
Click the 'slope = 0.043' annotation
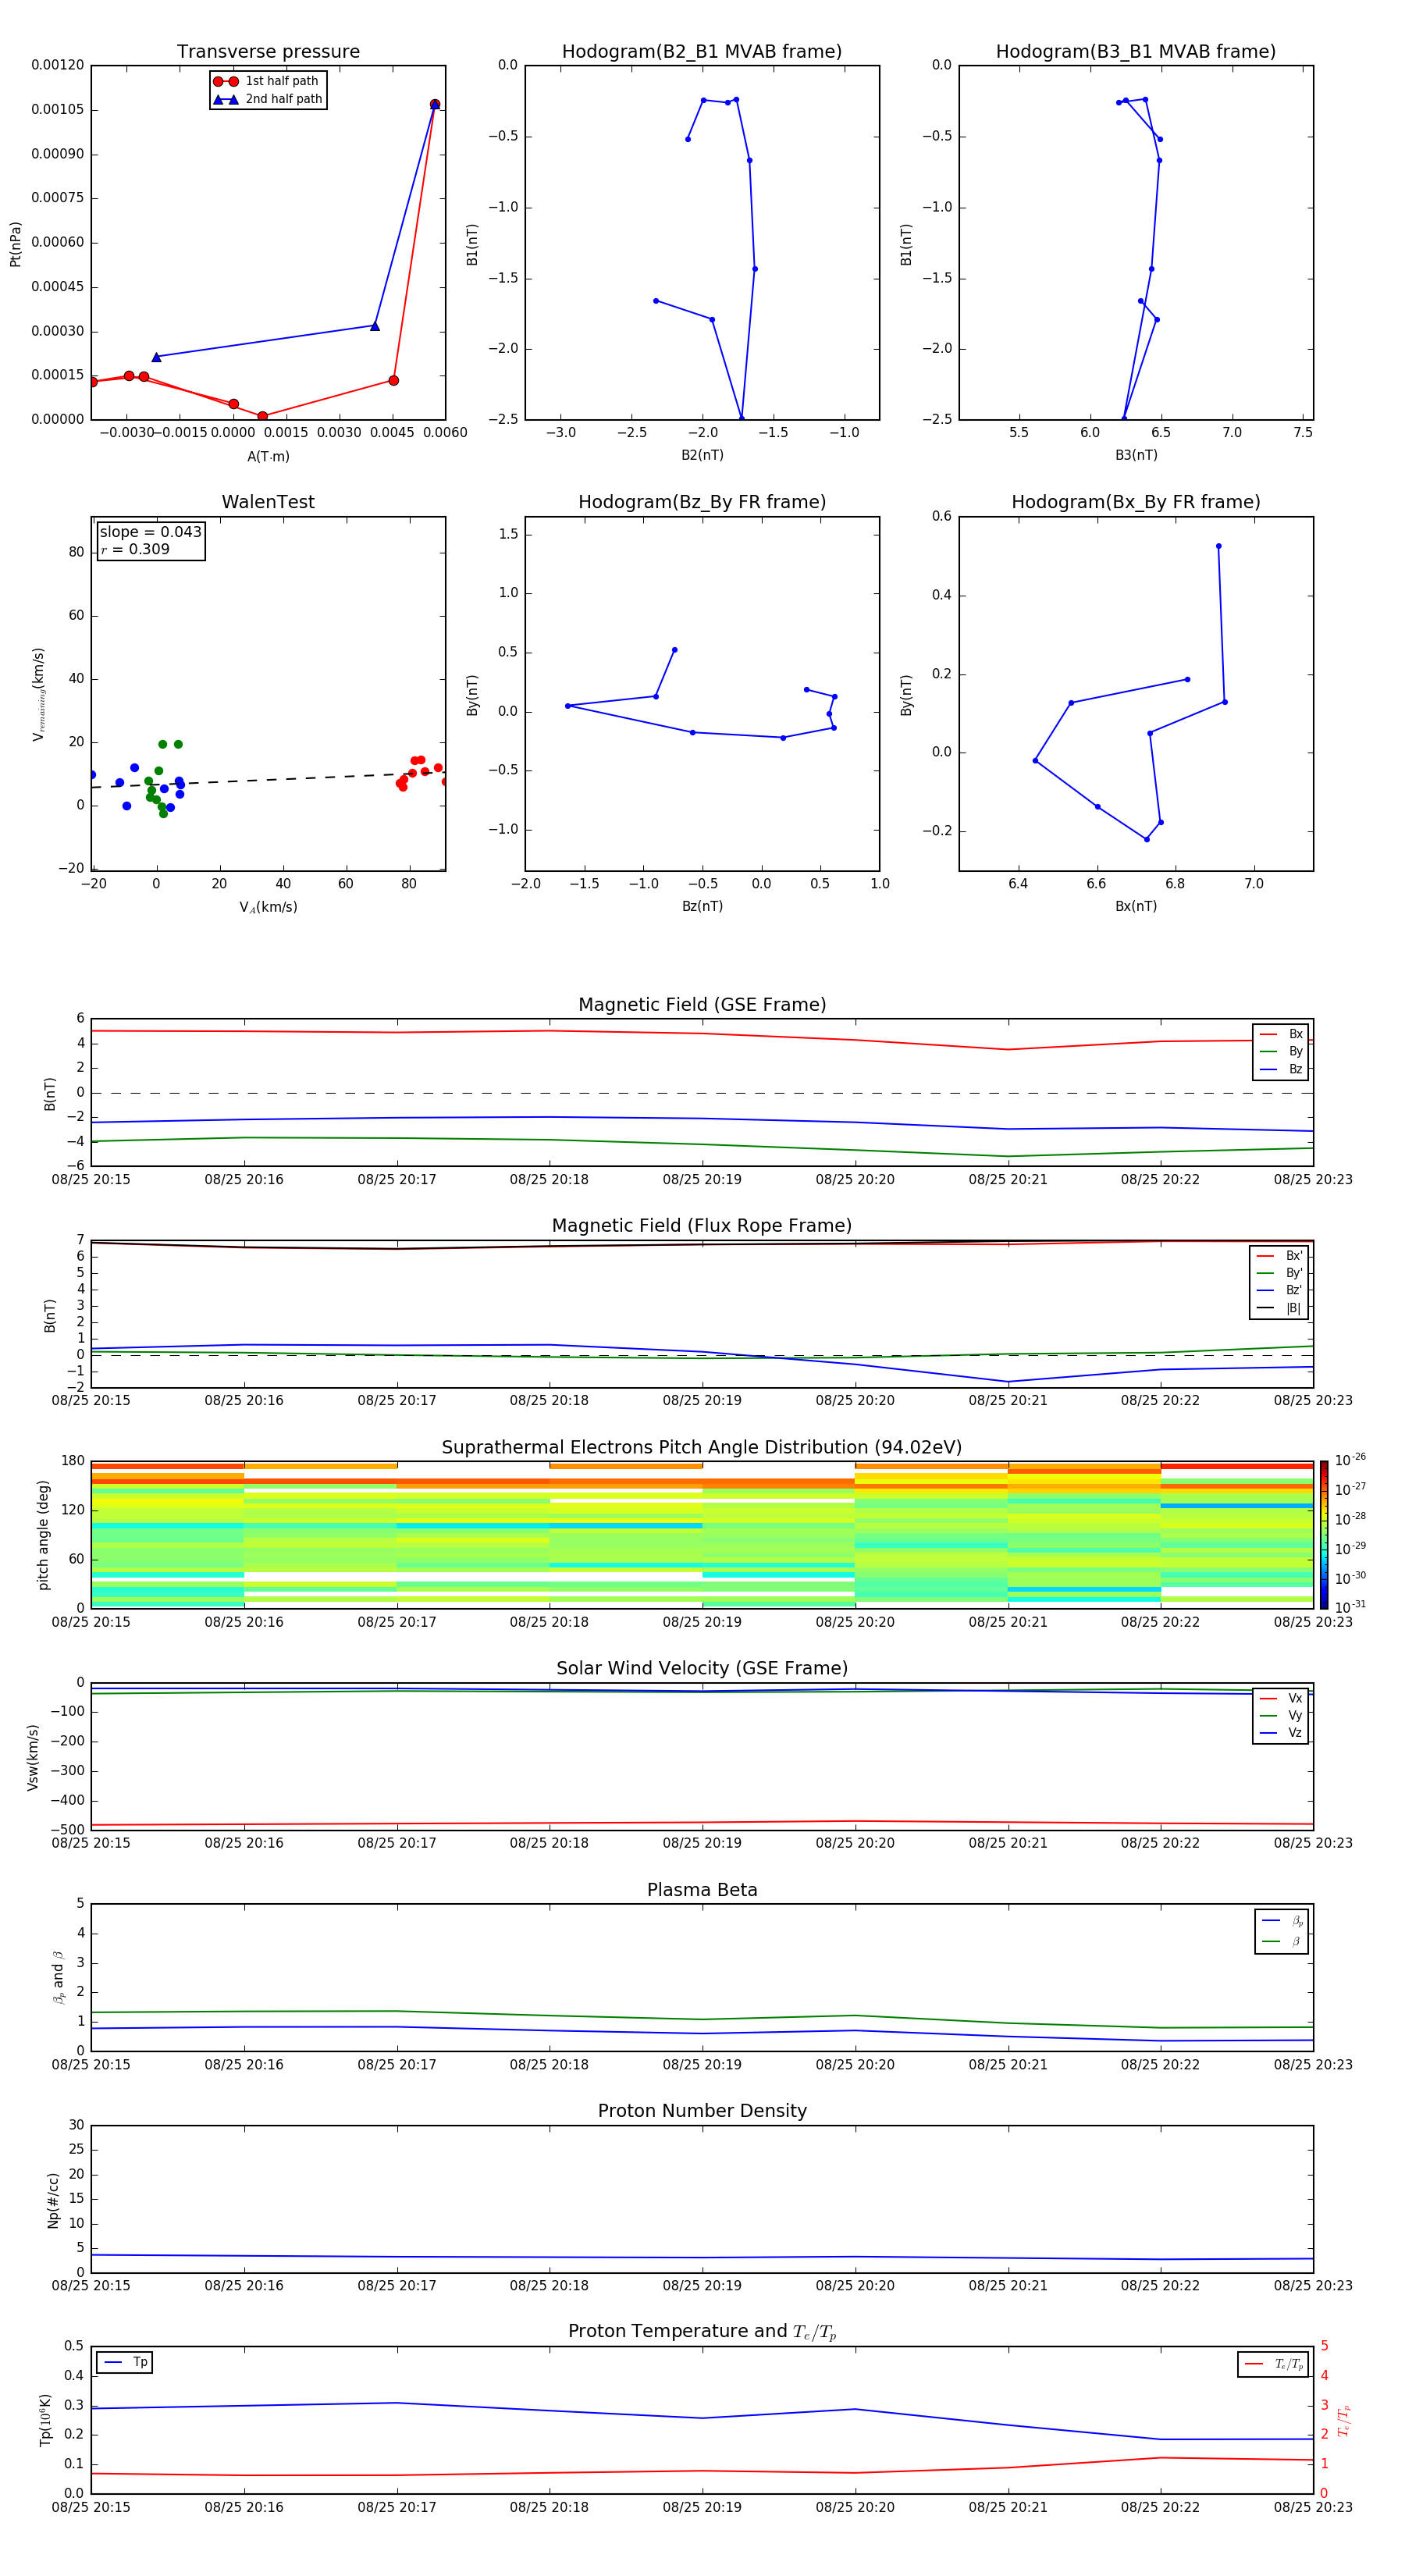tap(150, 532)
